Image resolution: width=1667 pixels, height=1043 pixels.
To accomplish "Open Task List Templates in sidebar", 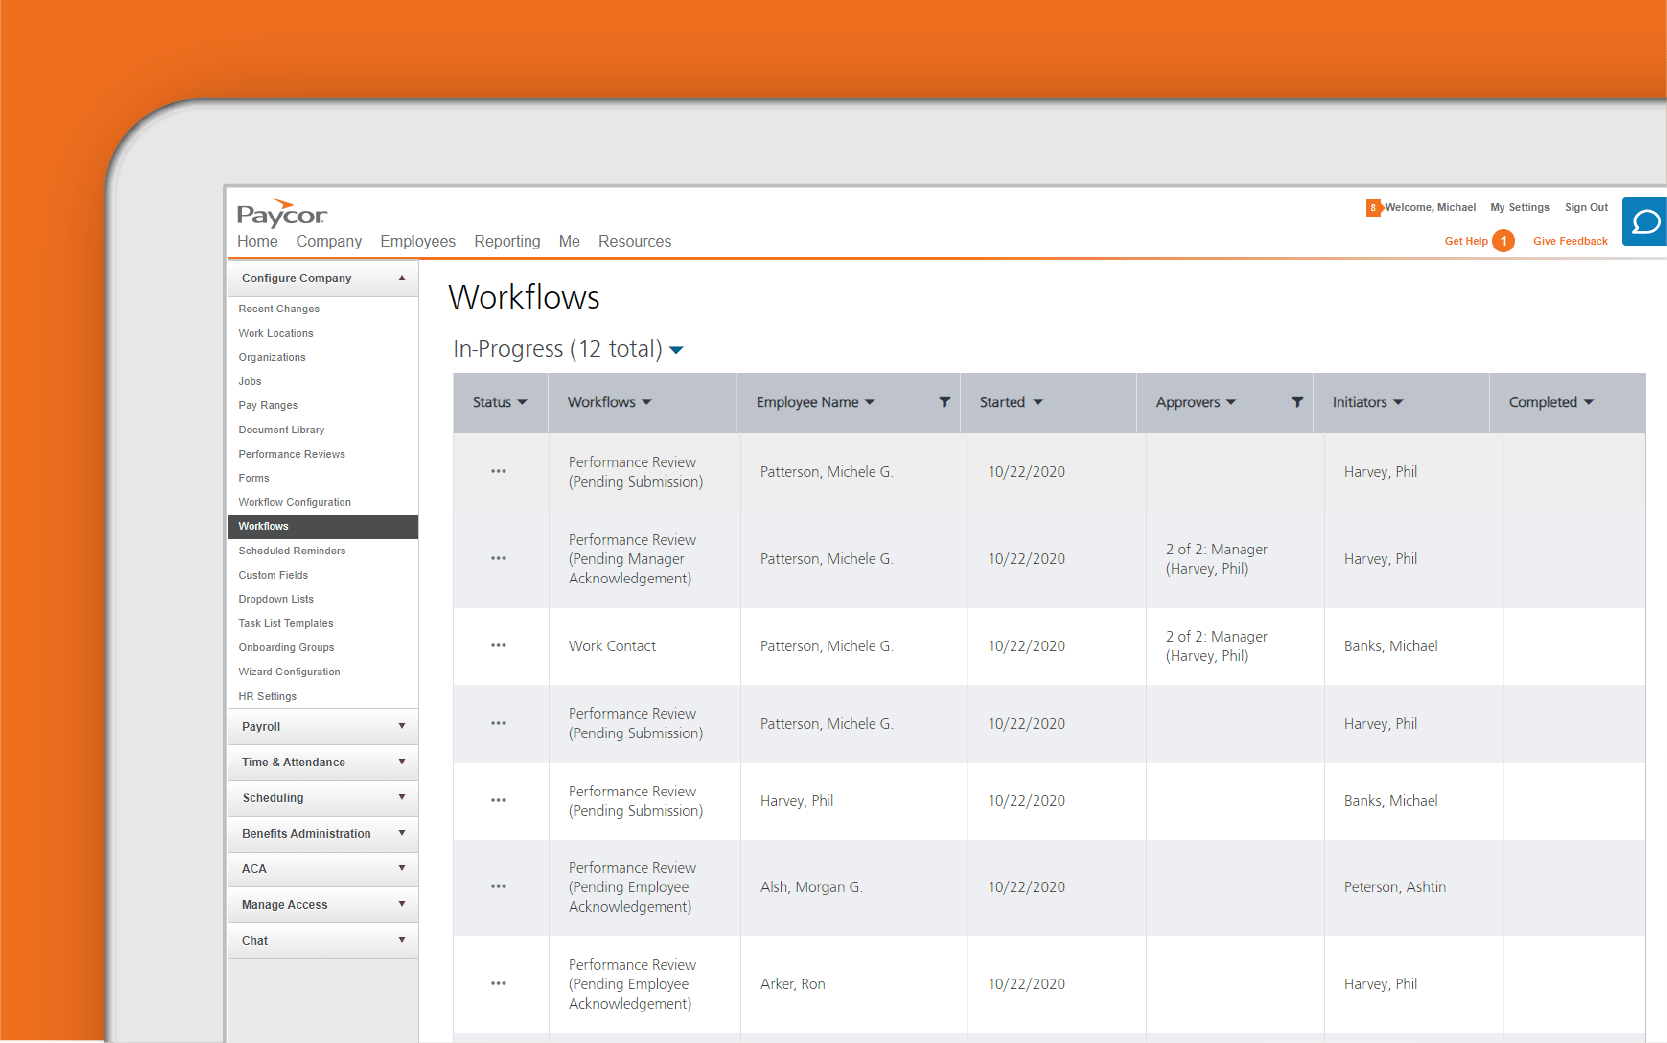I will coord(286,623).
